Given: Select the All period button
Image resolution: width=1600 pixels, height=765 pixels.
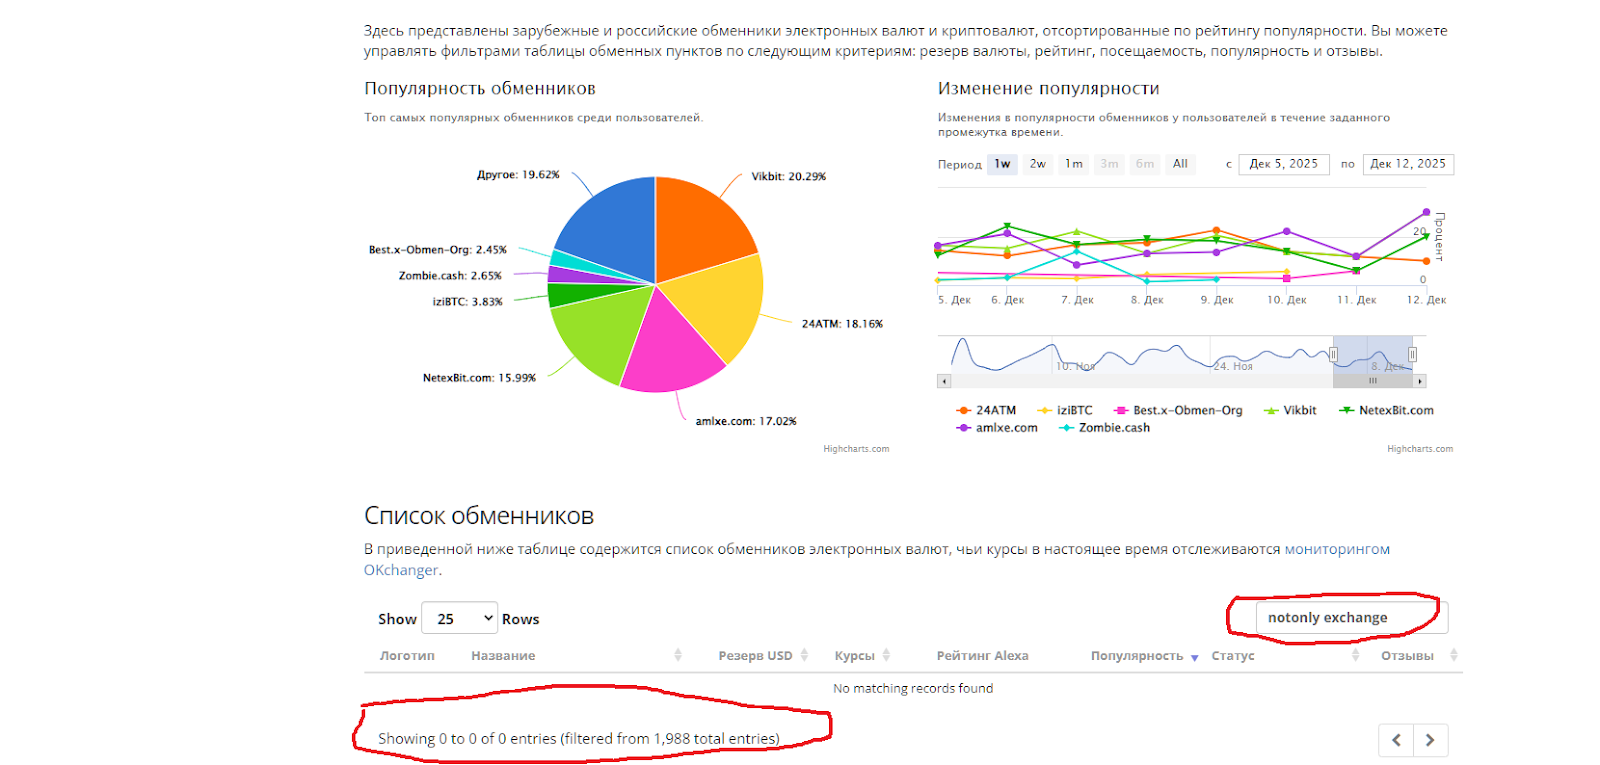Looking at the screenshot, I should [1181, 164].
